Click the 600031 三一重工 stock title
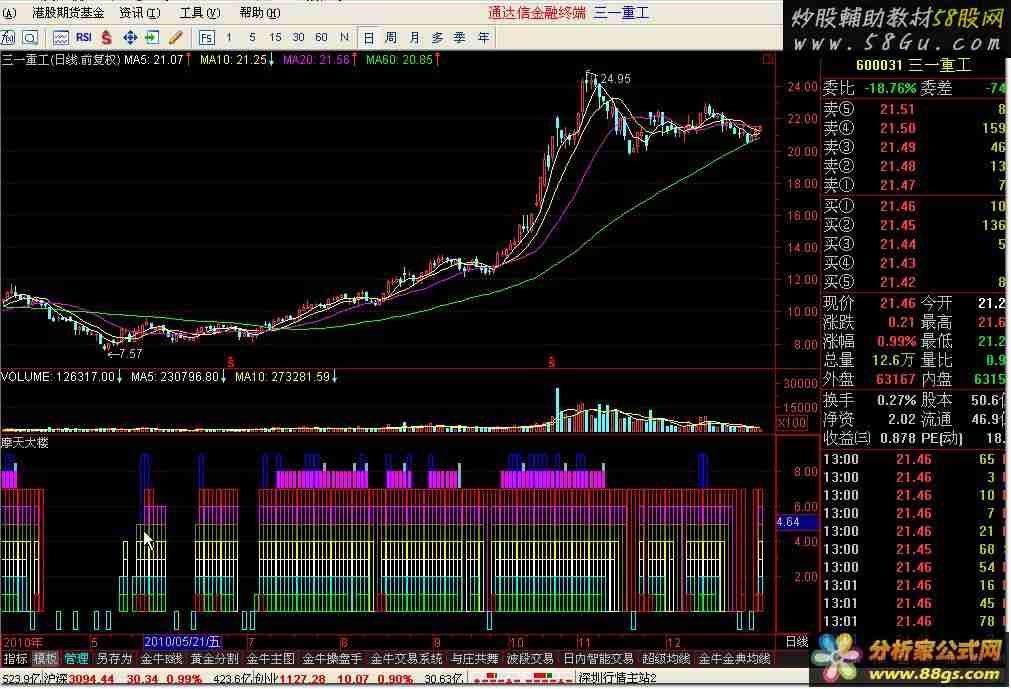 point(913,65)
